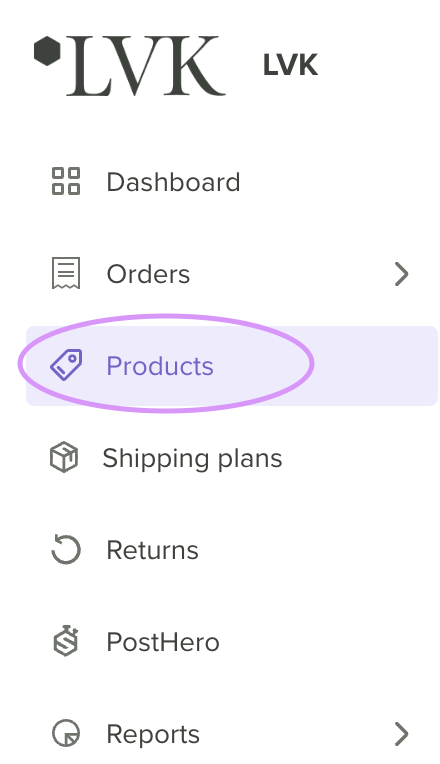Click the LVK serif logo image
Viewport: 440px width, 764px height.
pyautogui.click(x=130, y=65)
